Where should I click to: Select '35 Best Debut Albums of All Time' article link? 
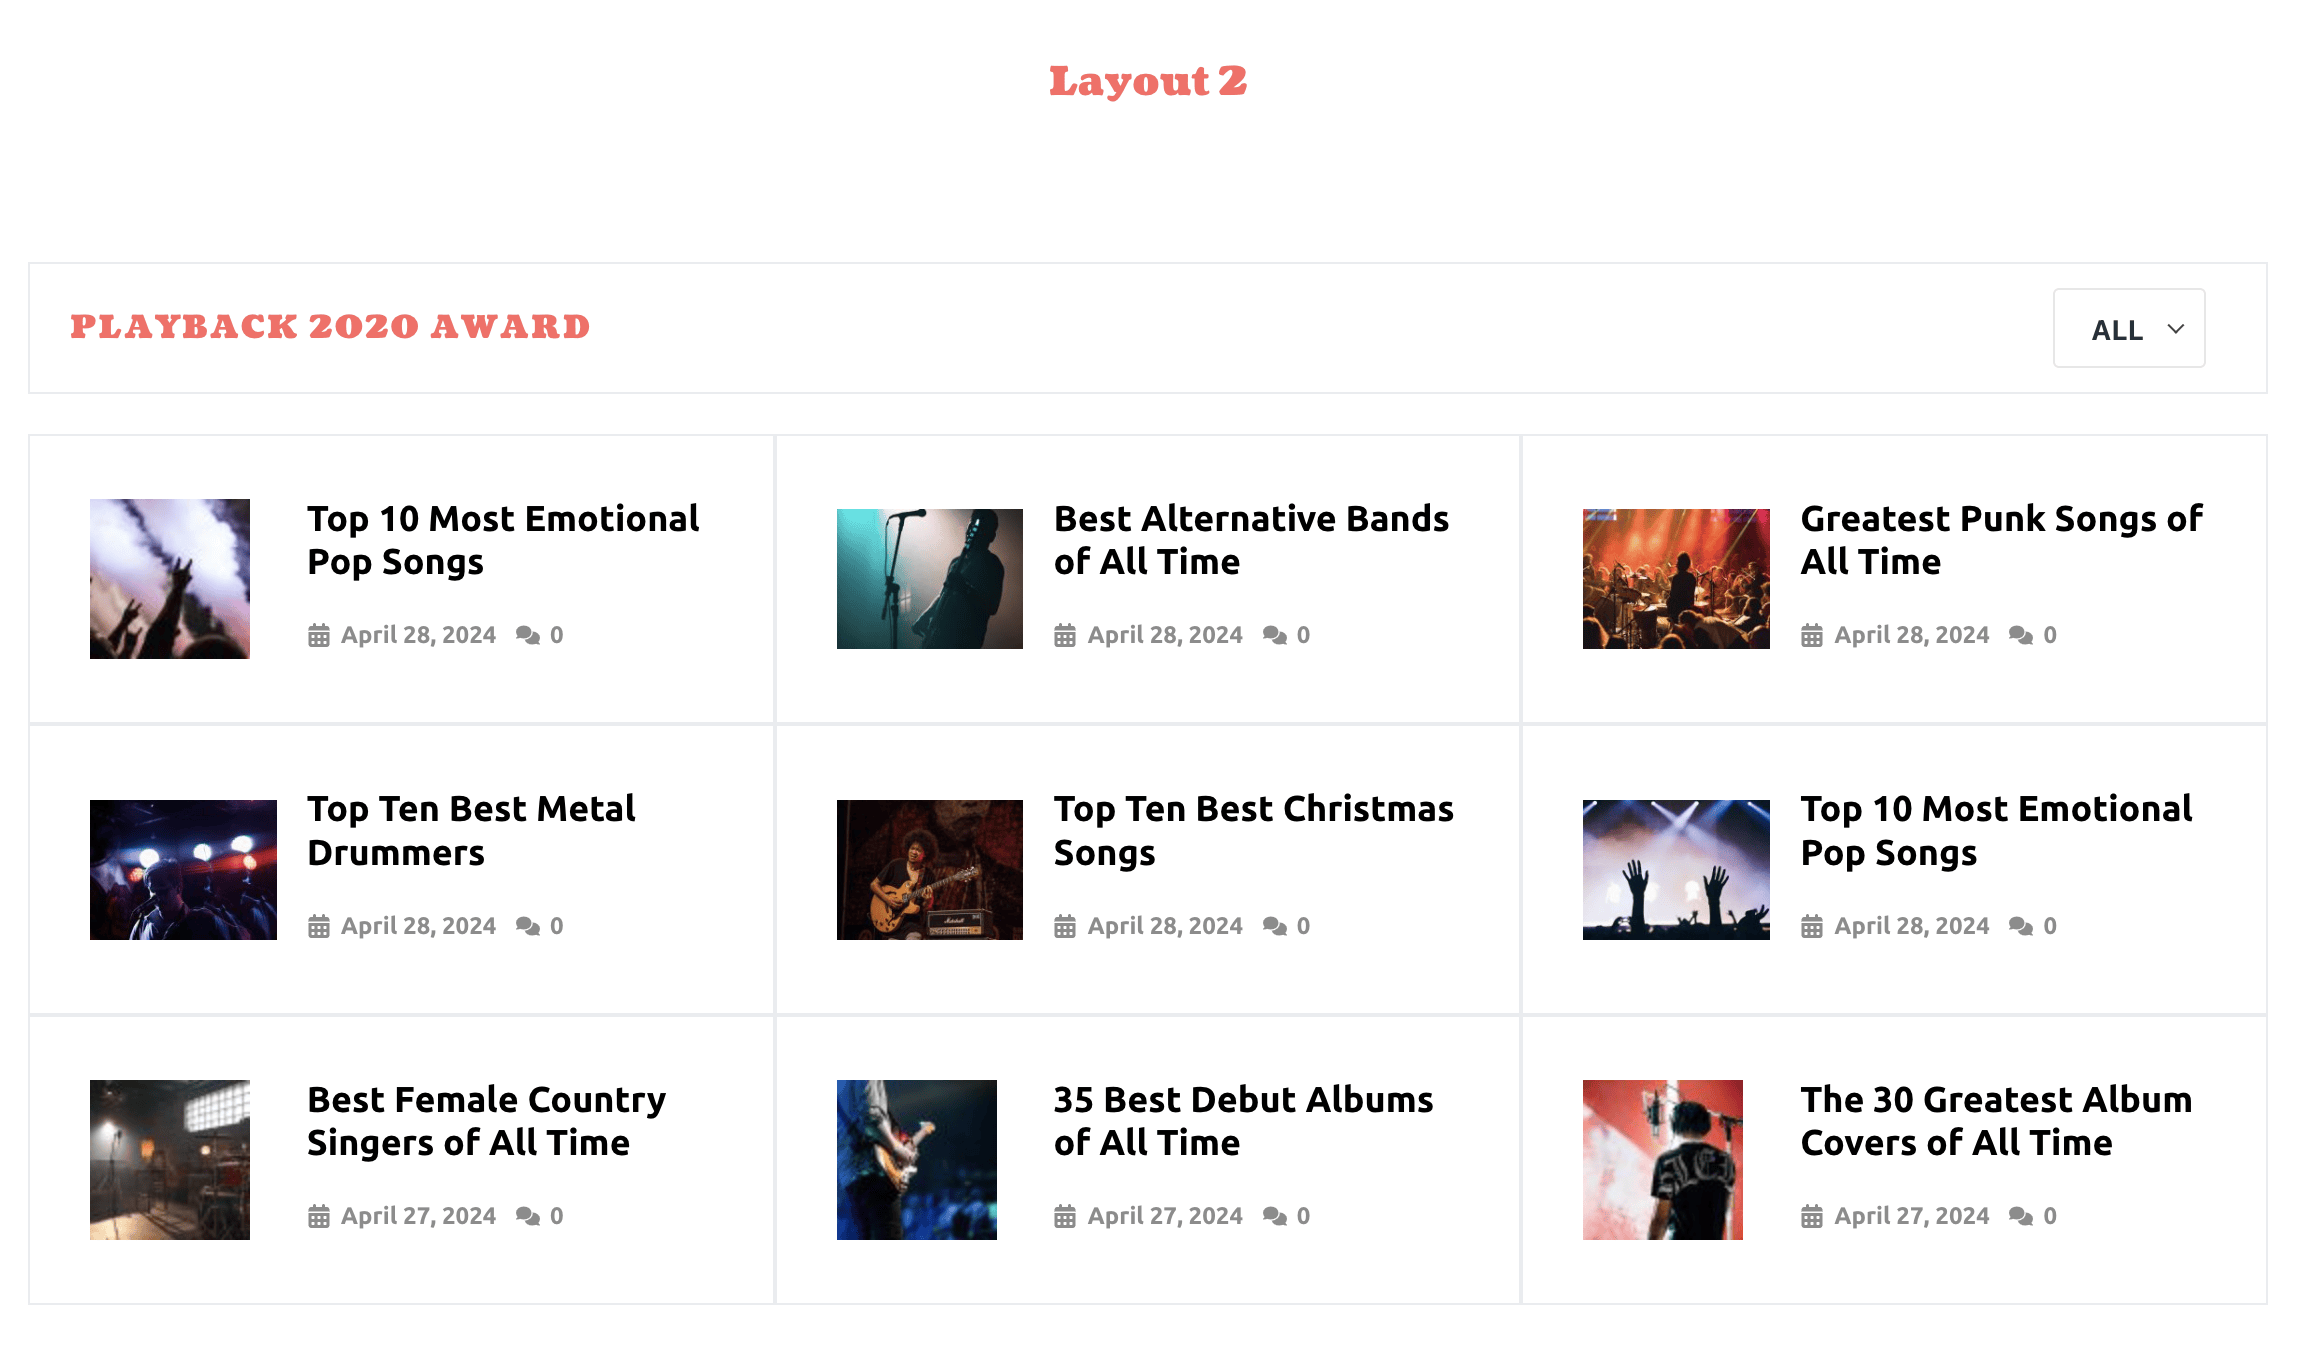(x=1243, y=1120)
